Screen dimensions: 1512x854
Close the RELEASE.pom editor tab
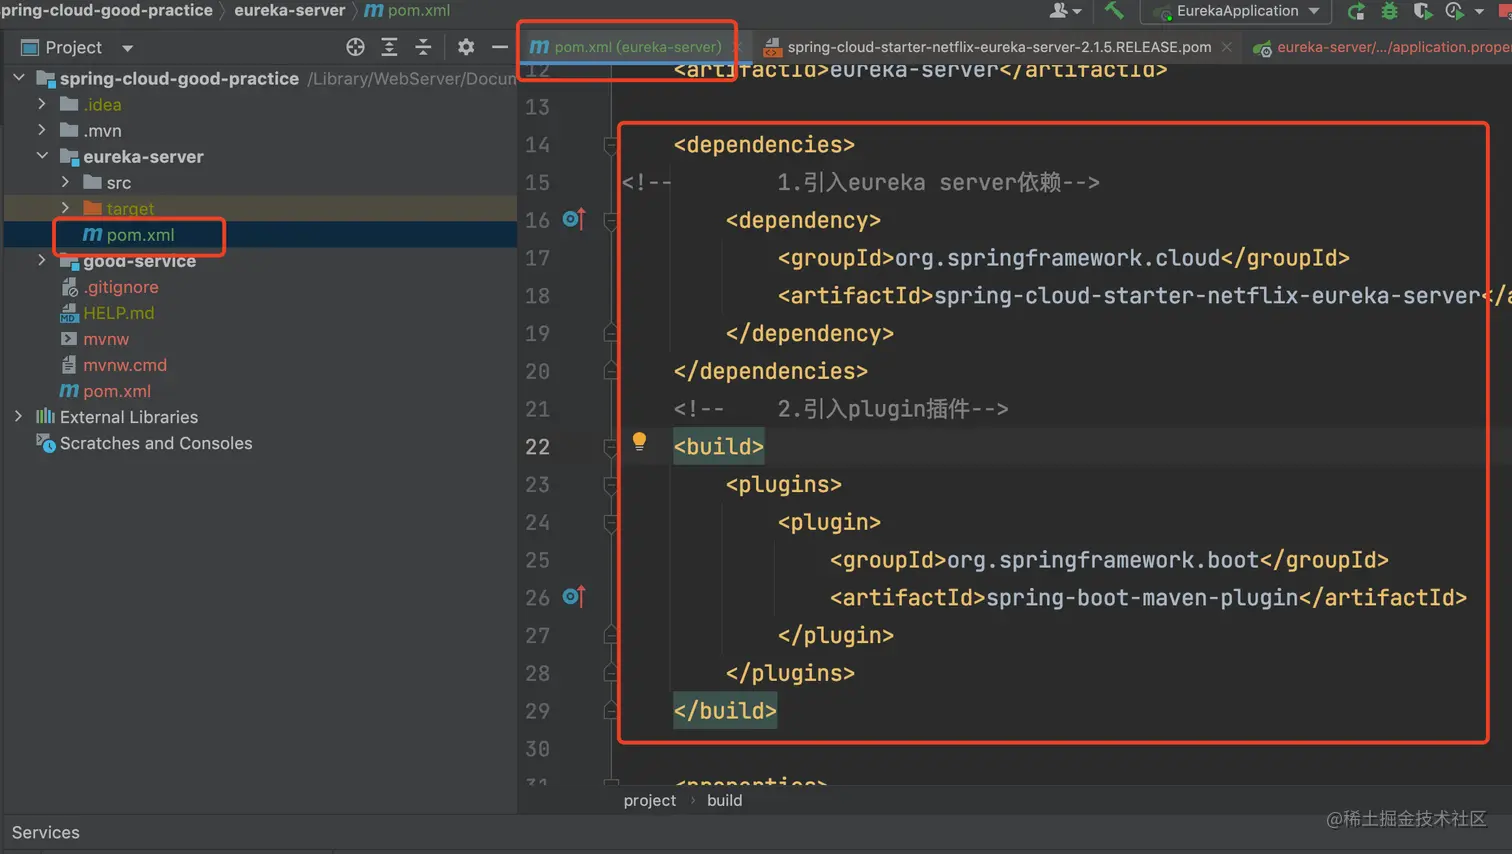click(x=1227, y=47)
